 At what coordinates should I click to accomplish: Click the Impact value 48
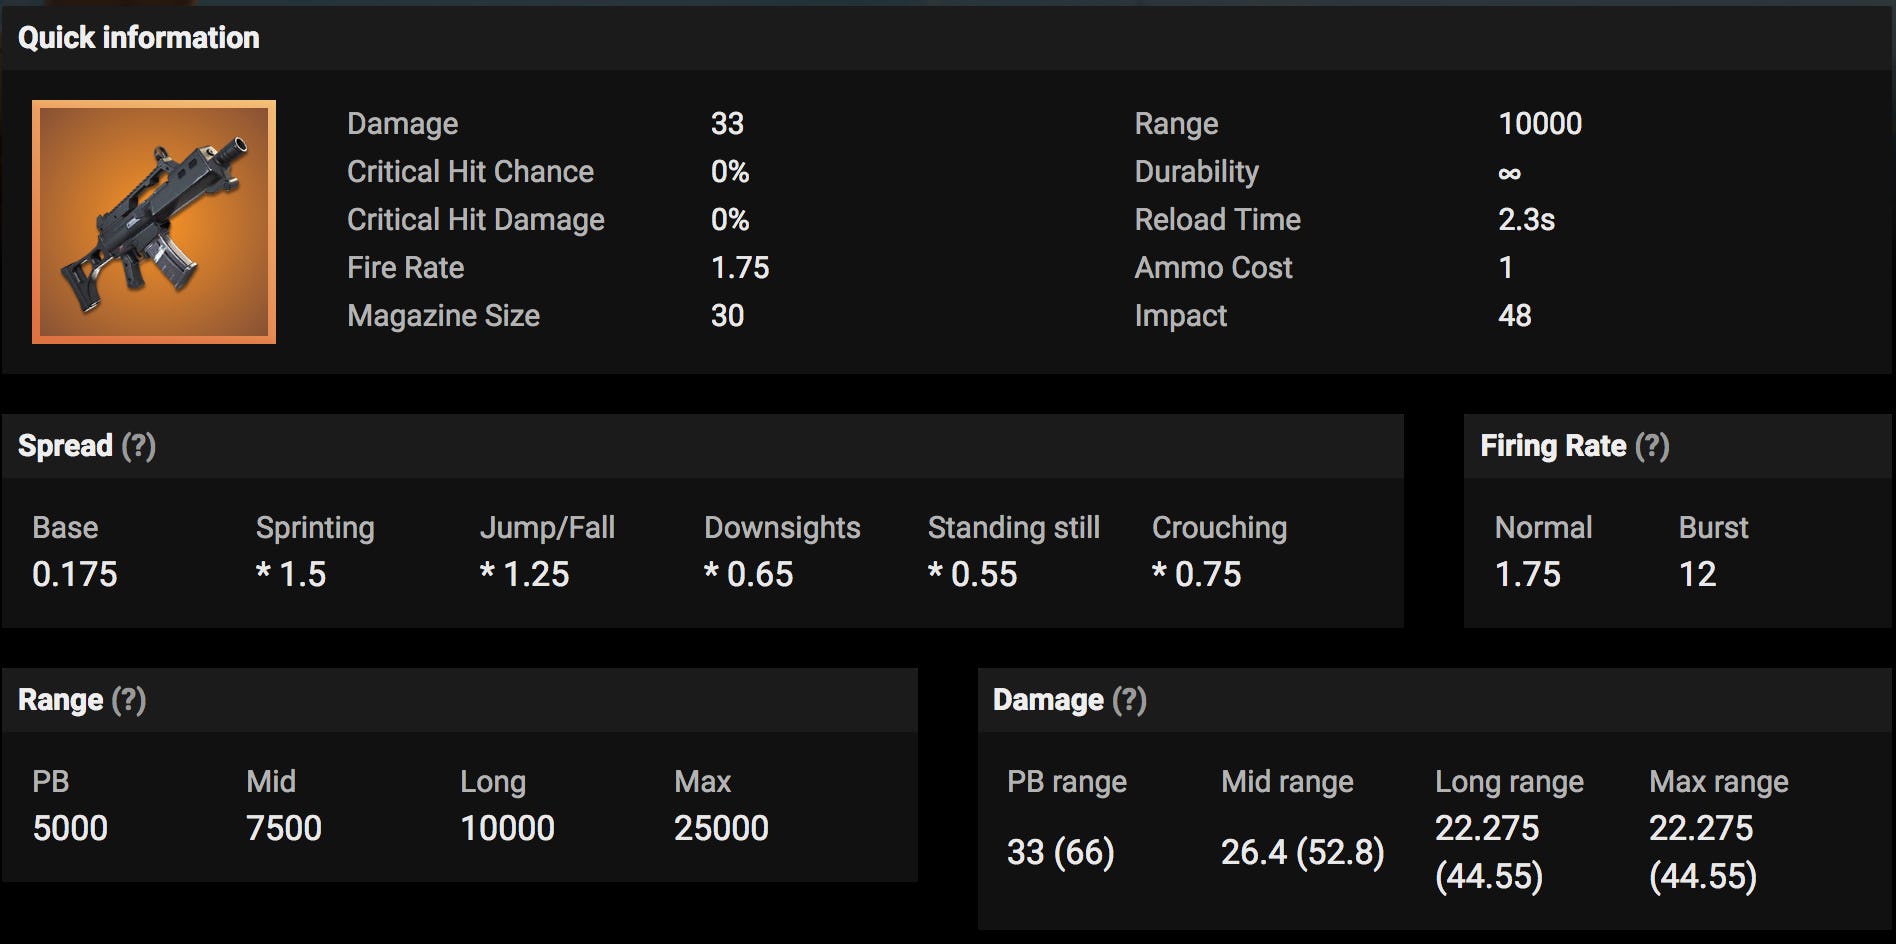1514,316
